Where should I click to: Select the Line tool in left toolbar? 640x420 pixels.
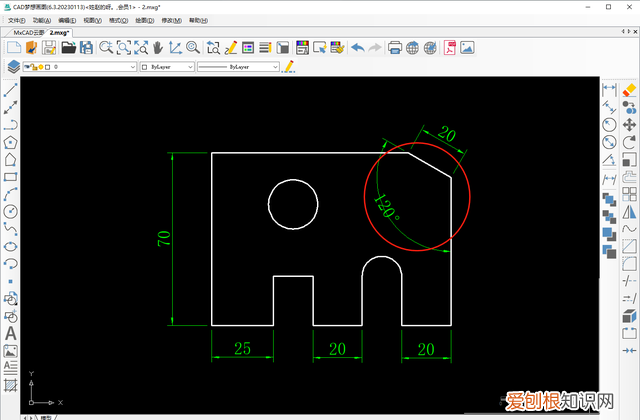11,89
